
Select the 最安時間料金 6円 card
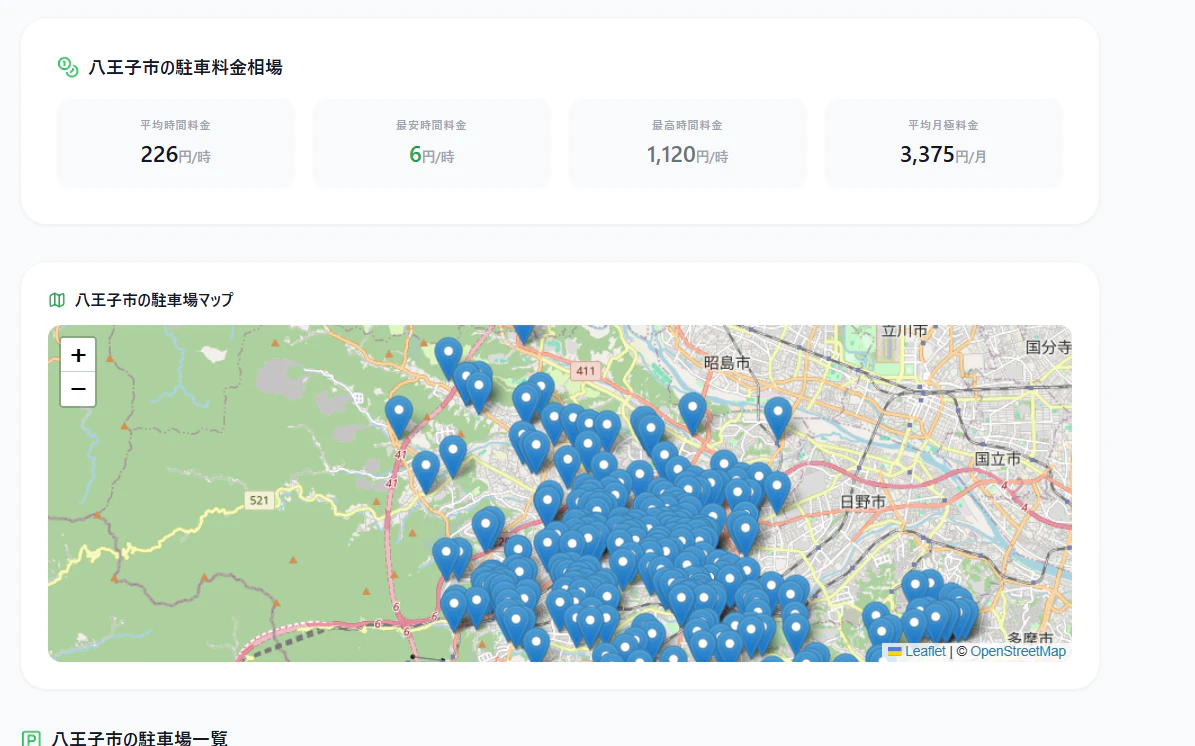tap(431, 142)
